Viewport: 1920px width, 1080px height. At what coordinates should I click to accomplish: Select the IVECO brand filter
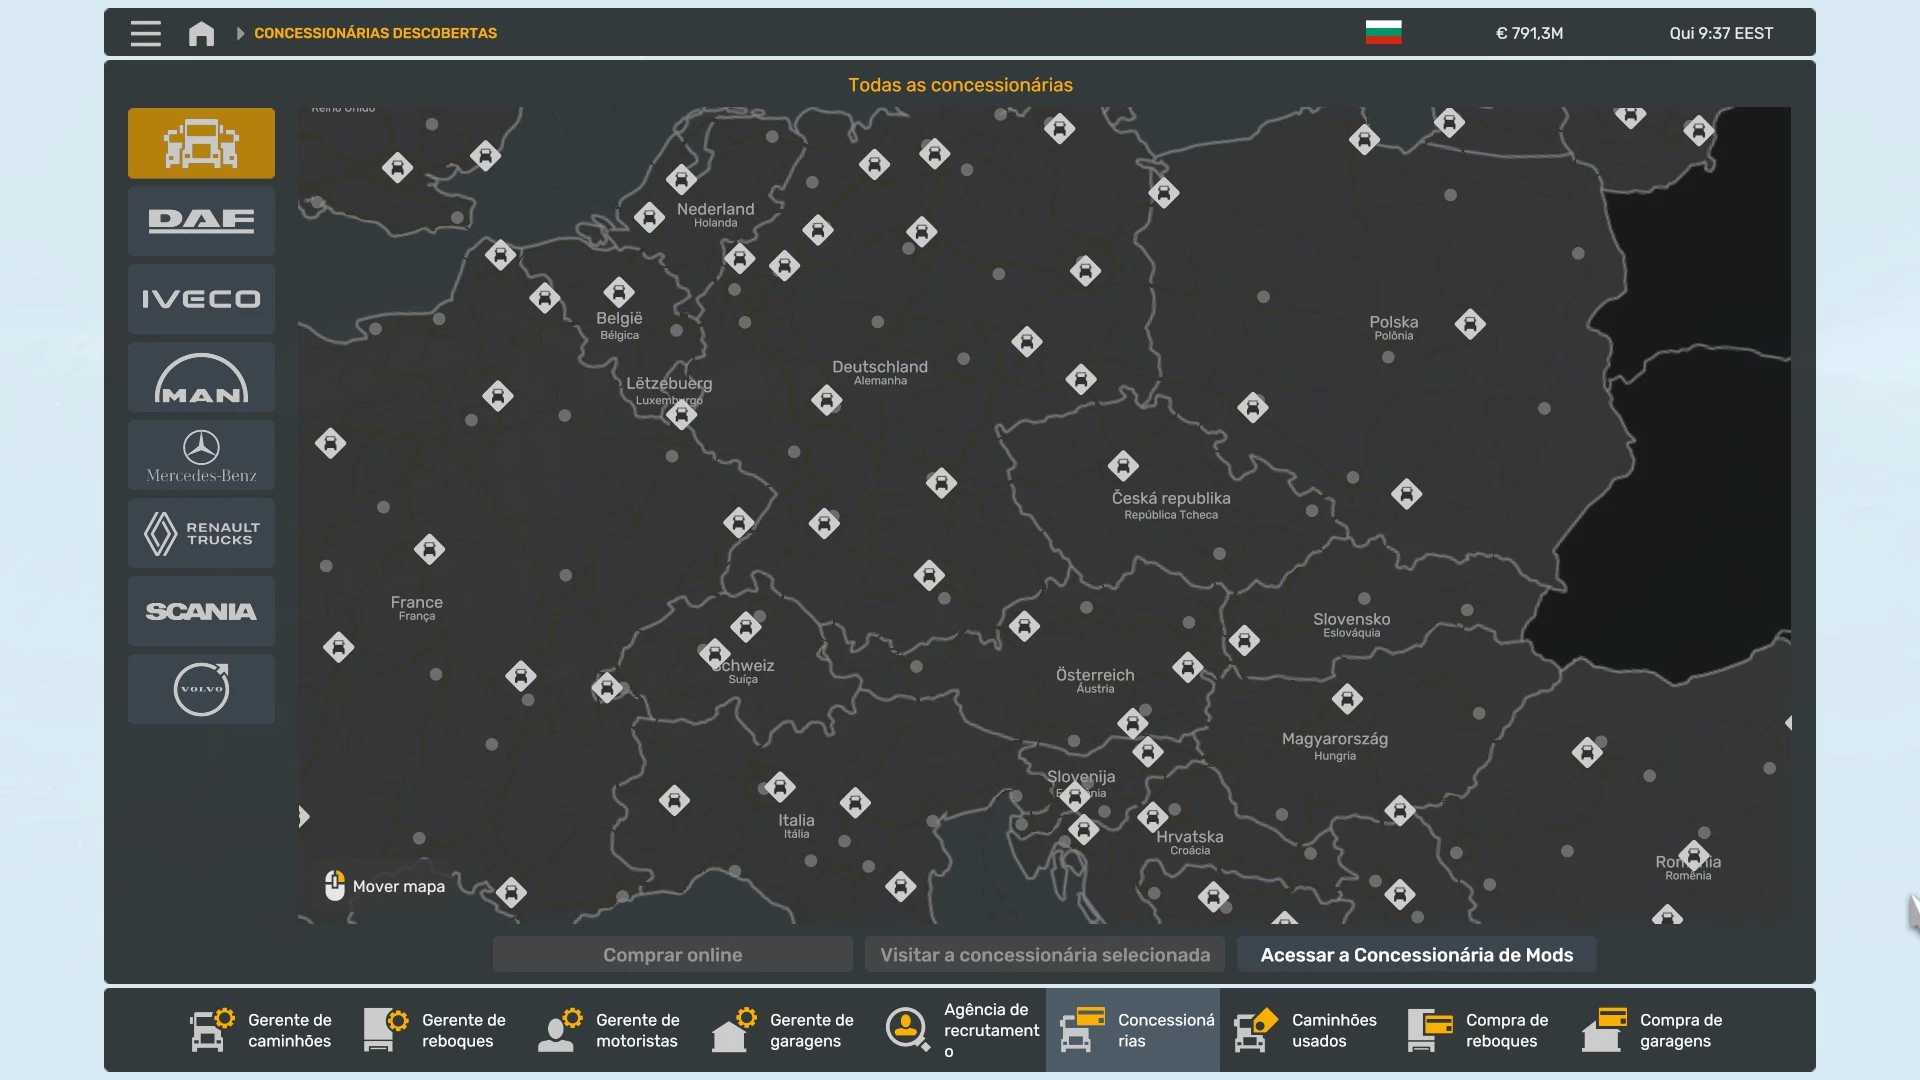(x=201, y=299)
